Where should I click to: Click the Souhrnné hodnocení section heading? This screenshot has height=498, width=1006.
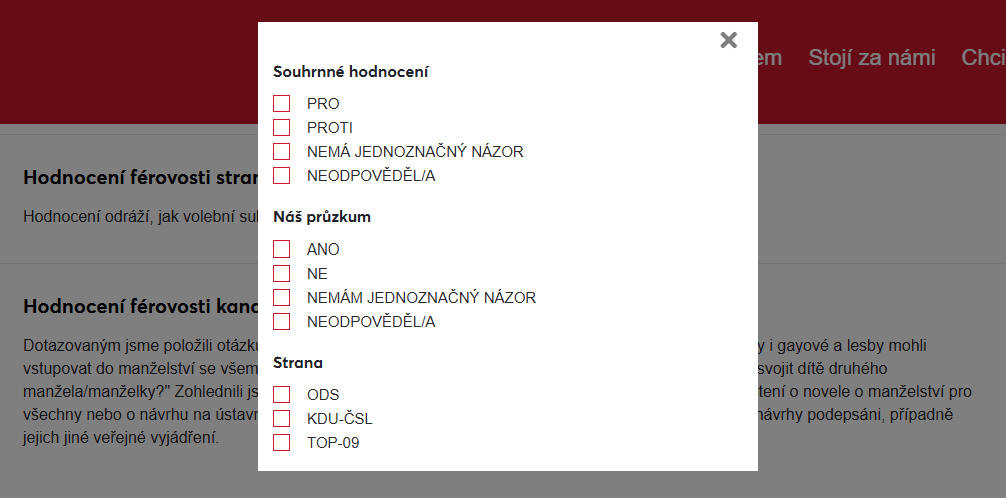pos(350,72)
